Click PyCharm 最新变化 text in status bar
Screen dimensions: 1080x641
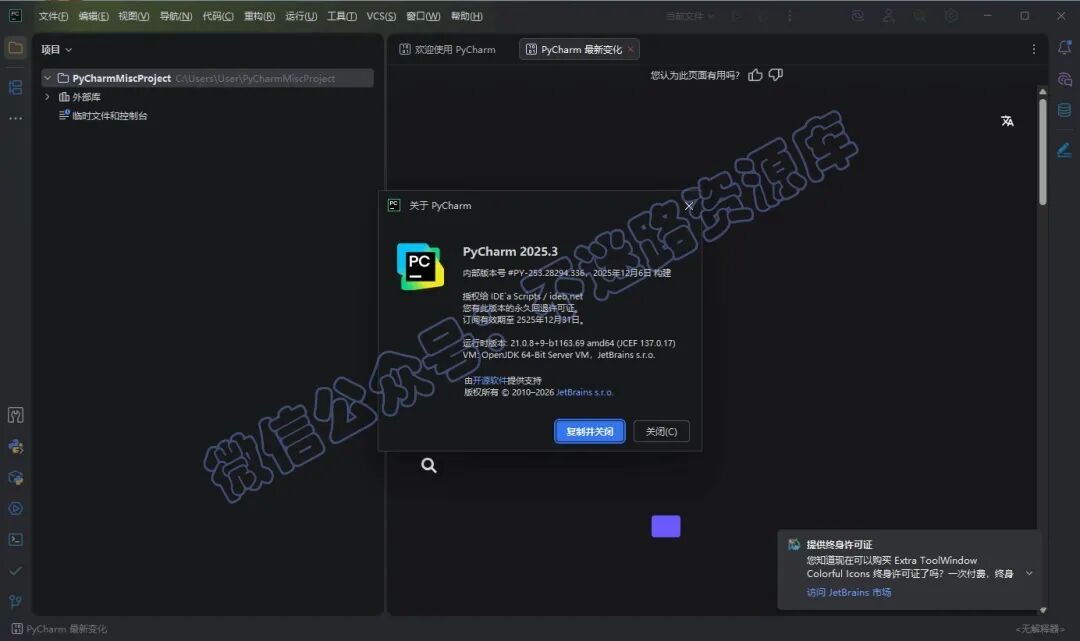pos(66,629)
